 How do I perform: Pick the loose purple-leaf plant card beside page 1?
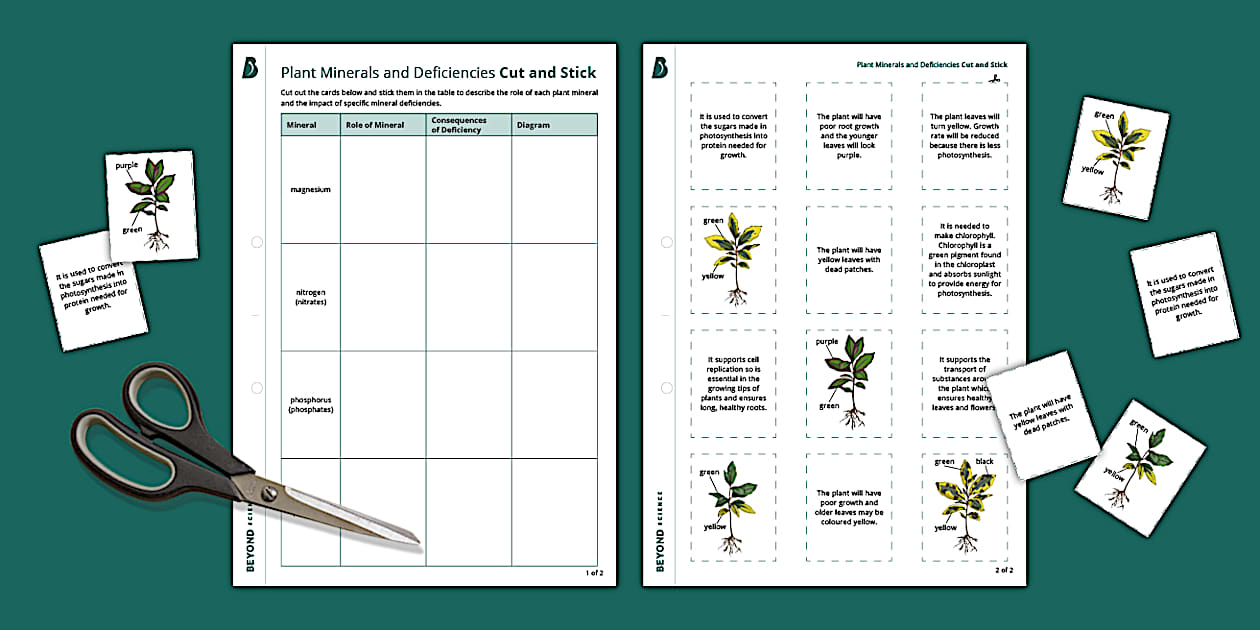[x=152, y=205]
